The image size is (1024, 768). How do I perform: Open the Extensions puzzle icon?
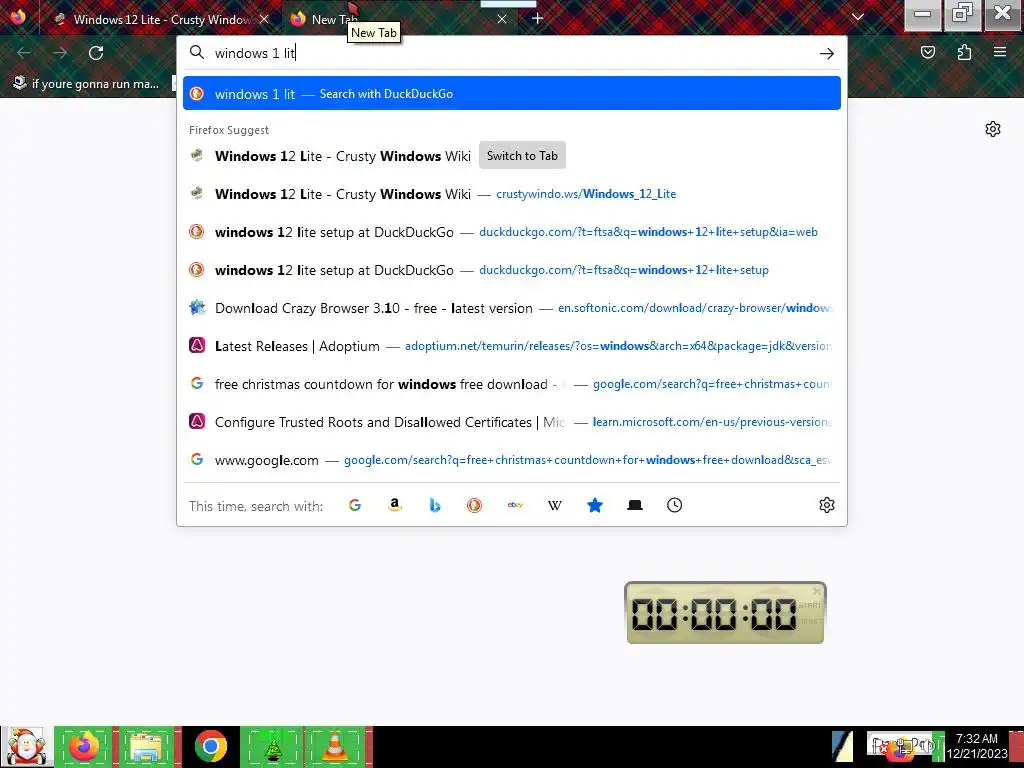[964, 52]
